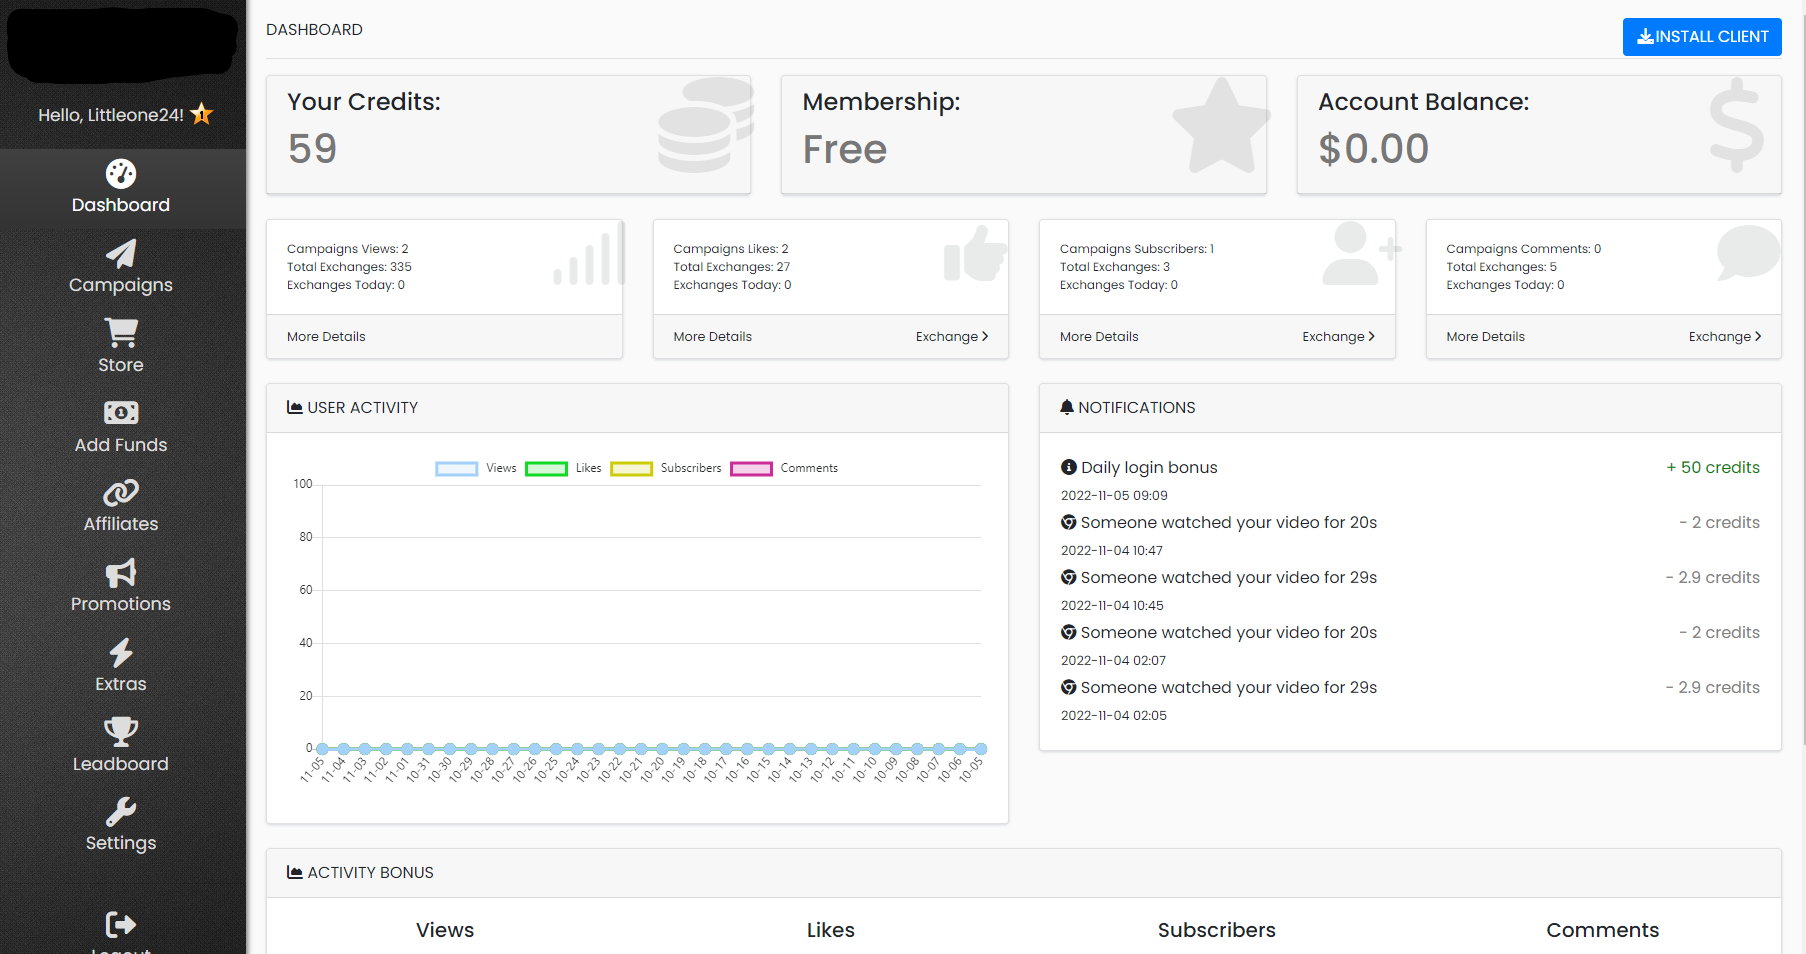
Task: Click the pink Comments legend swatch
Action: click(x=751, y=469)
